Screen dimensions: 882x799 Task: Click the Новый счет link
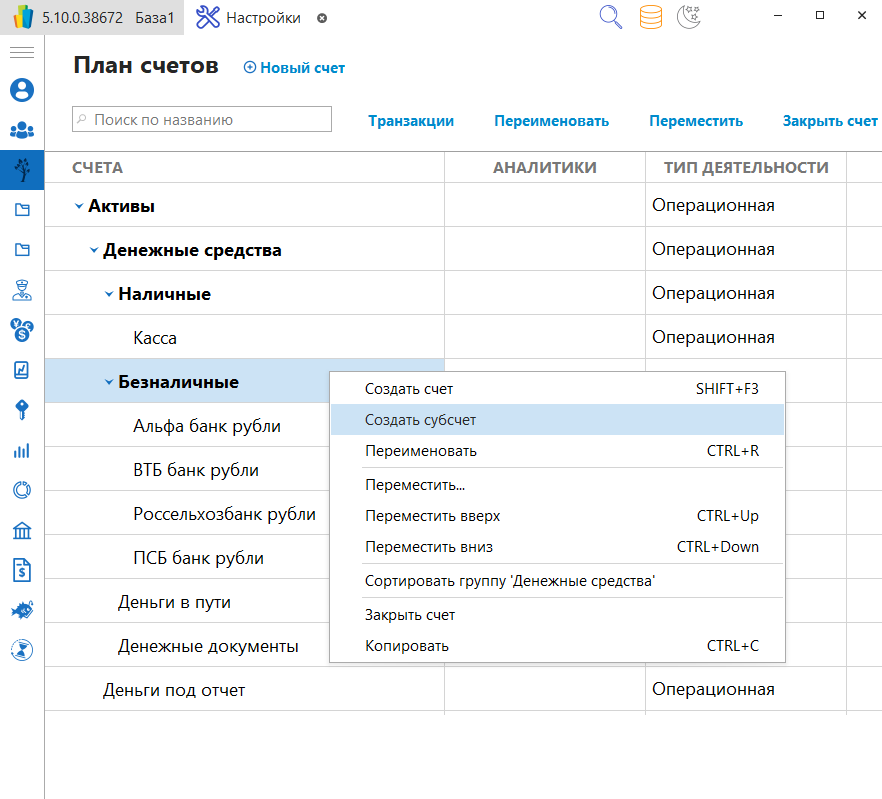point(295,68)
